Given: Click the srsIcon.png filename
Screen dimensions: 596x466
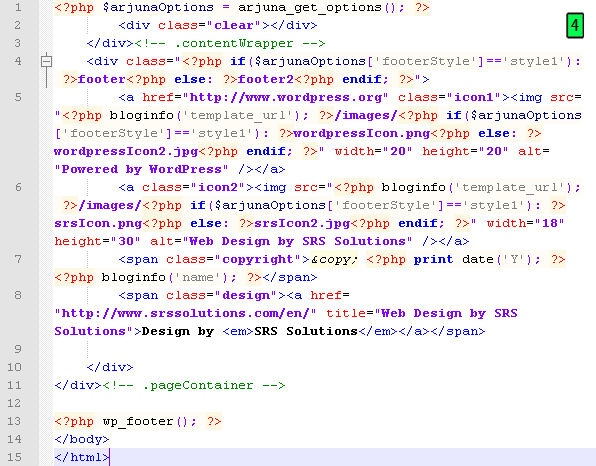Looking at the screenshot, I should point(98,223).
